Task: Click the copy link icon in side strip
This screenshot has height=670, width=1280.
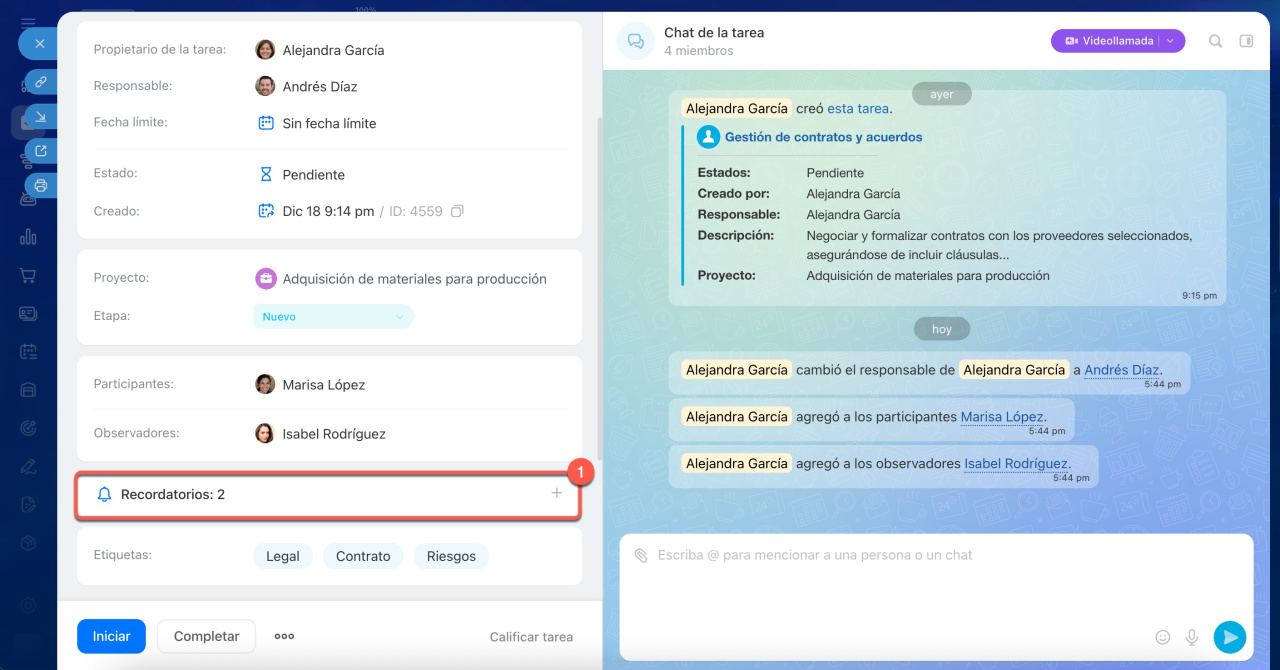Action: point(40,82)
